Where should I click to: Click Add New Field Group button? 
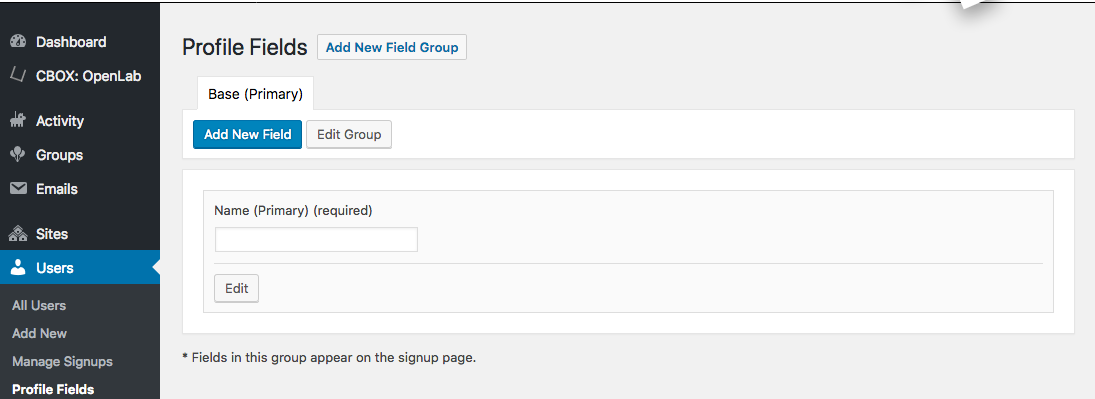[392, 48]
